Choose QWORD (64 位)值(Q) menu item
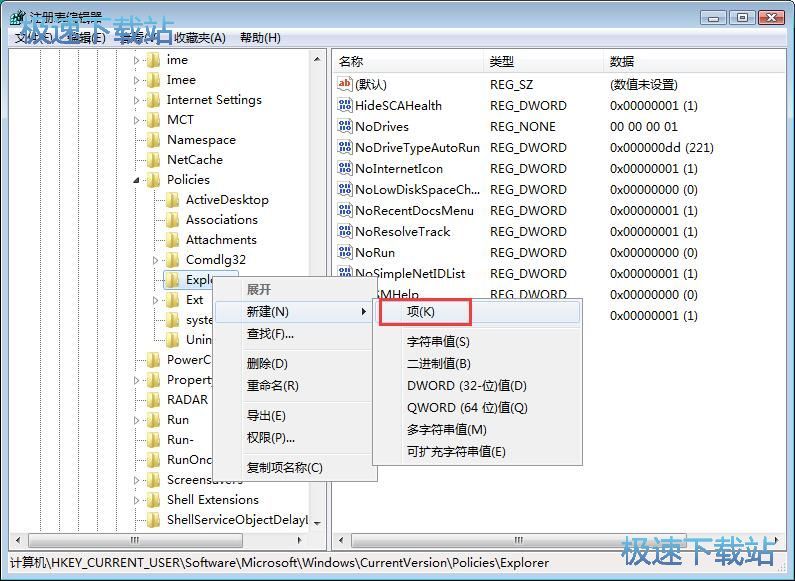Viewport: 795px width, 581px height. pos(479,408)
